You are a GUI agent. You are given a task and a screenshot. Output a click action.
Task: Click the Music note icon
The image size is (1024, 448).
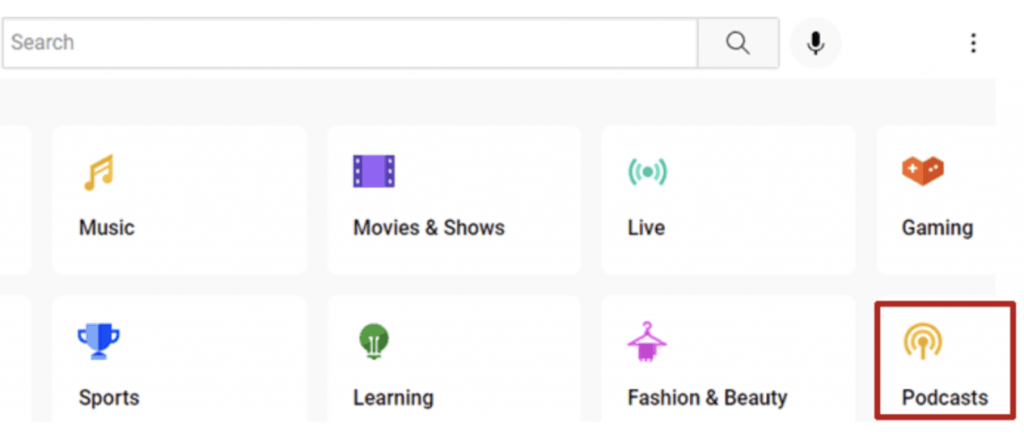pyautogui.click(x=99, y=172)
